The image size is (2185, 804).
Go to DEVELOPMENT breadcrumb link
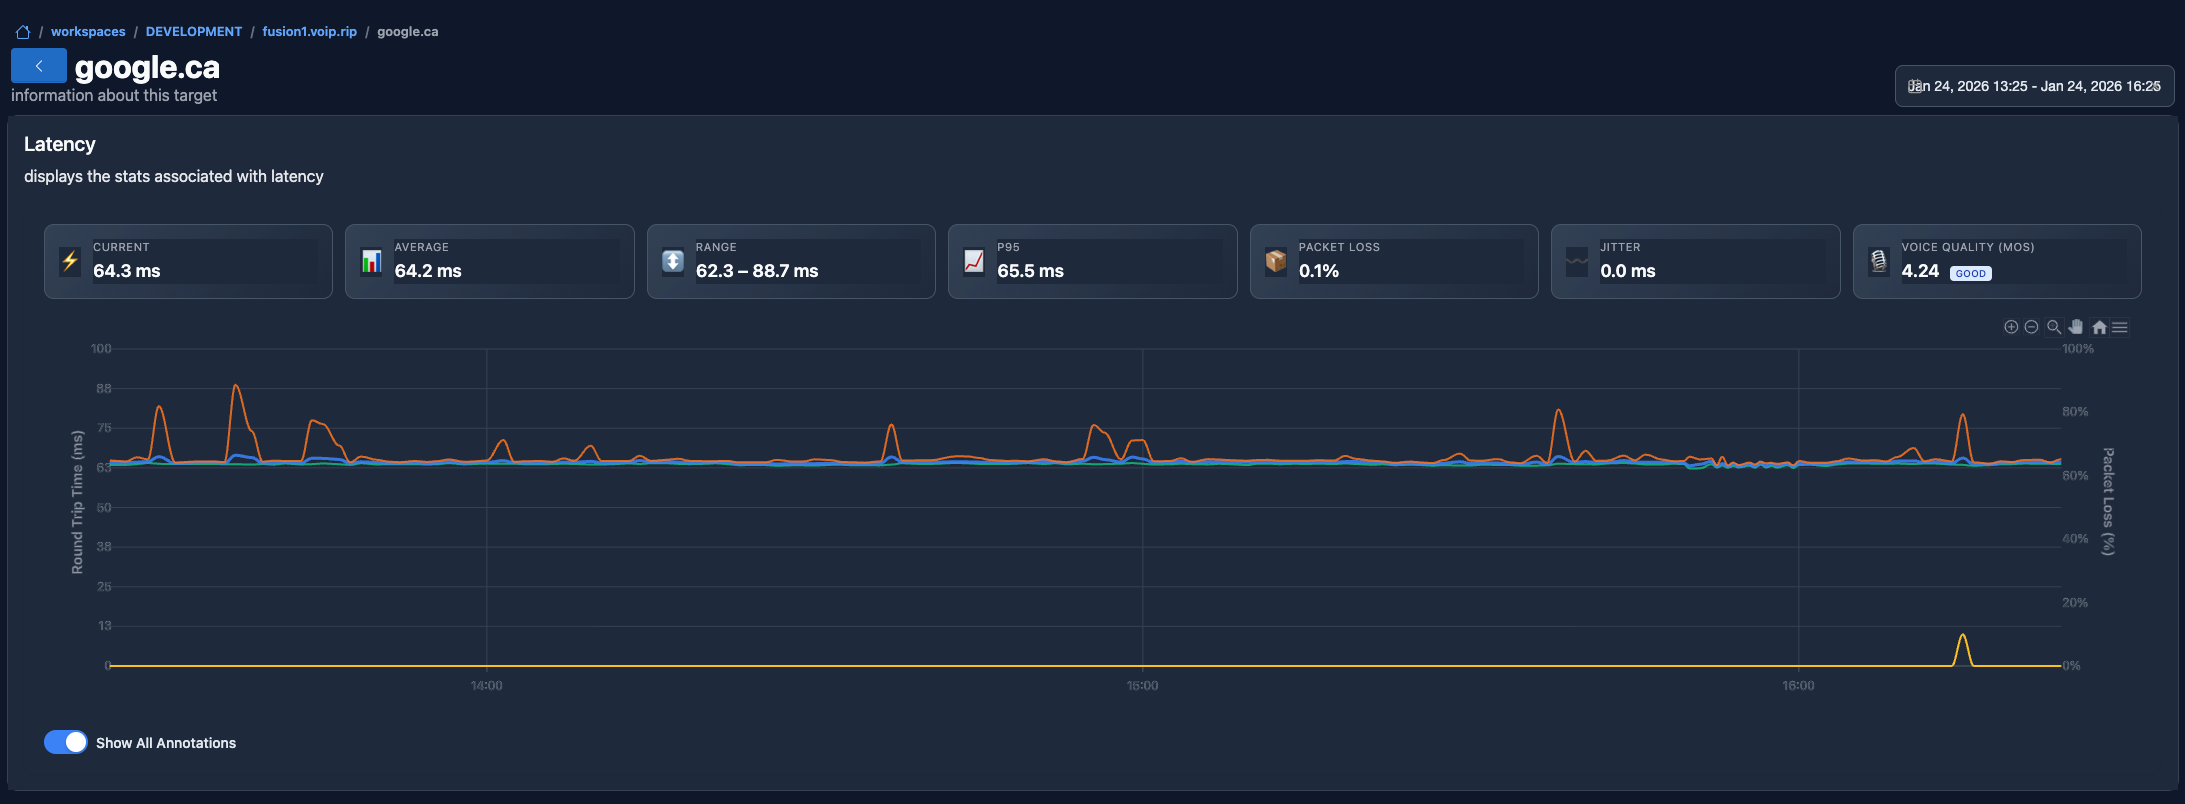[194, 32]
